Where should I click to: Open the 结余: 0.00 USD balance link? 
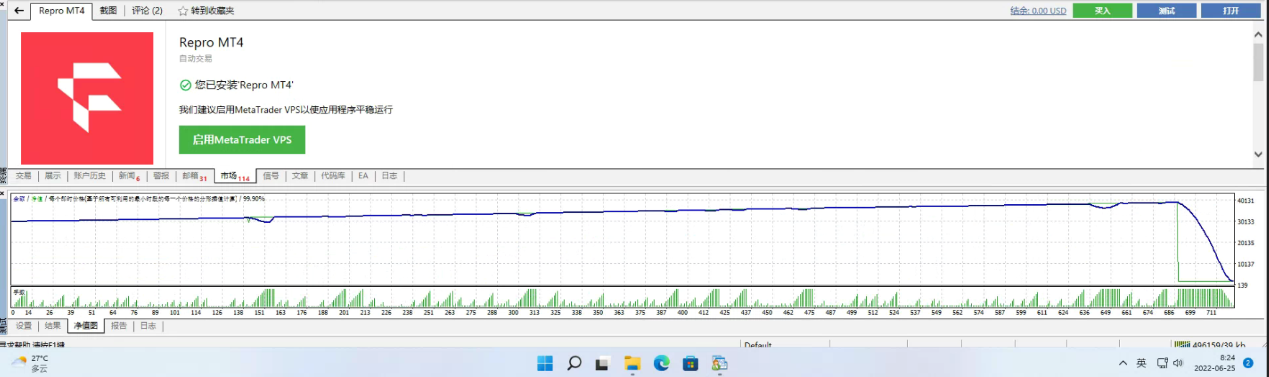(x=1038, y=11)
